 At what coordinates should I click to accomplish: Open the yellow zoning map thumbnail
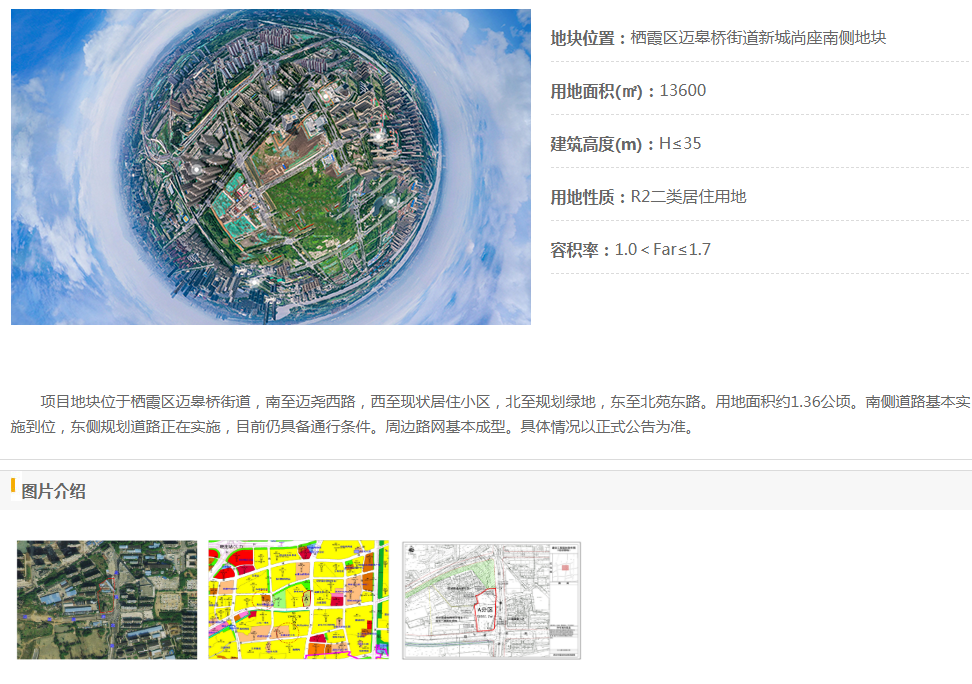click(x=298, y=600)
